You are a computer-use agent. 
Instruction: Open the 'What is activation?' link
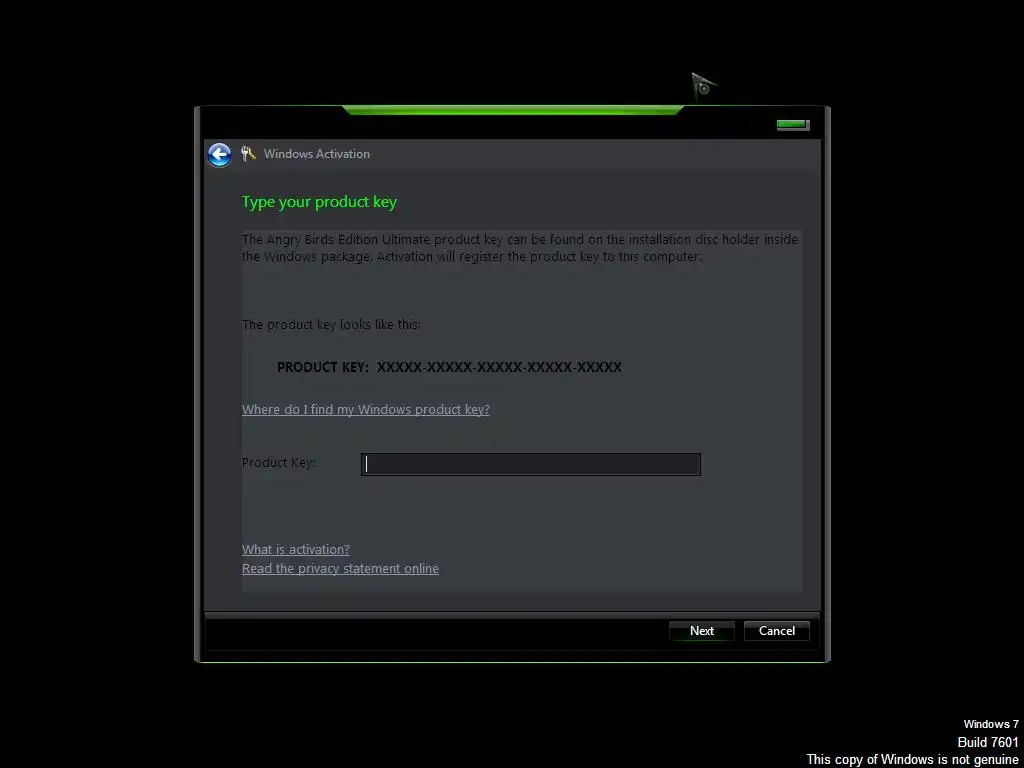click(x=296, y=549)
